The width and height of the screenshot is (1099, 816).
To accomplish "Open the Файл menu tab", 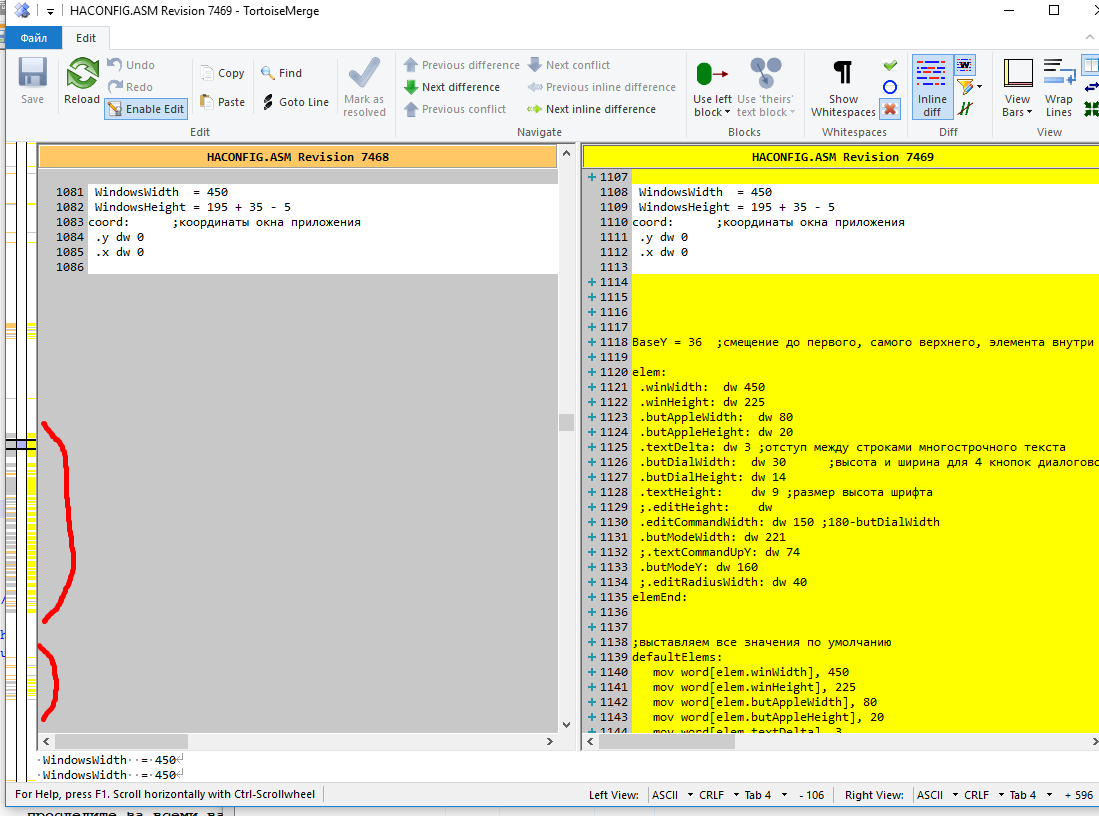I will pos(33,38).
